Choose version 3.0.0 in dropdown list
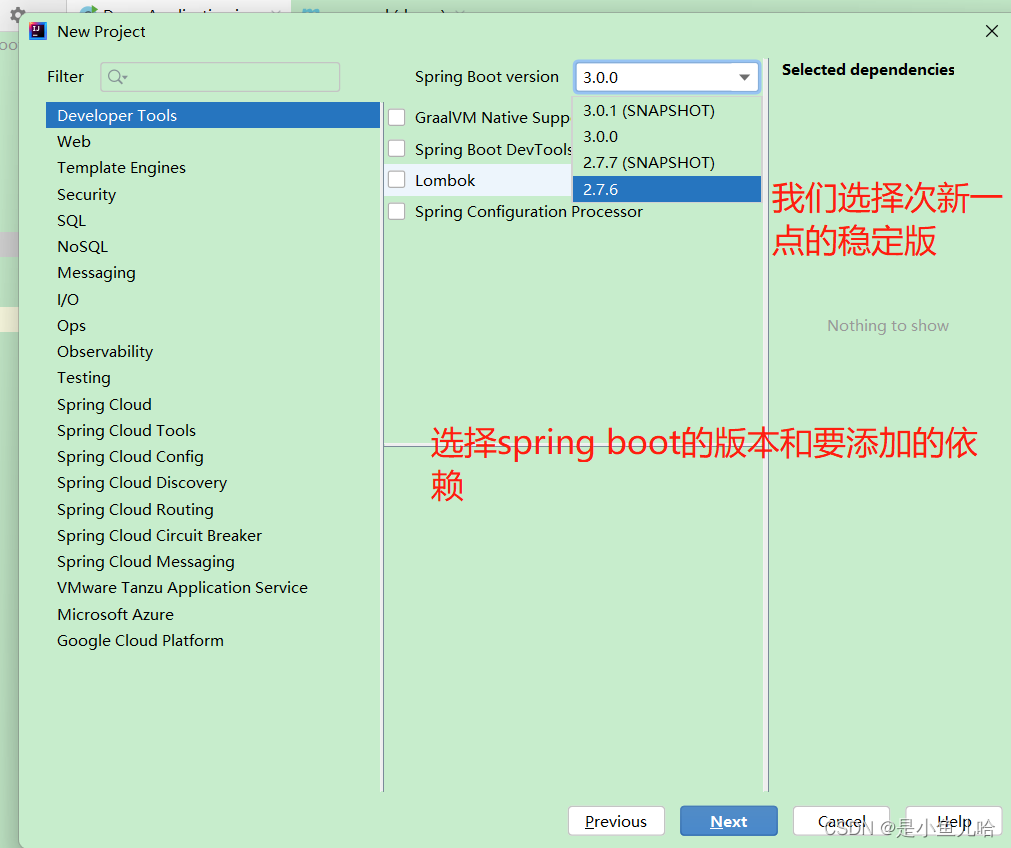1011x848 pixels. coord(667,137)
